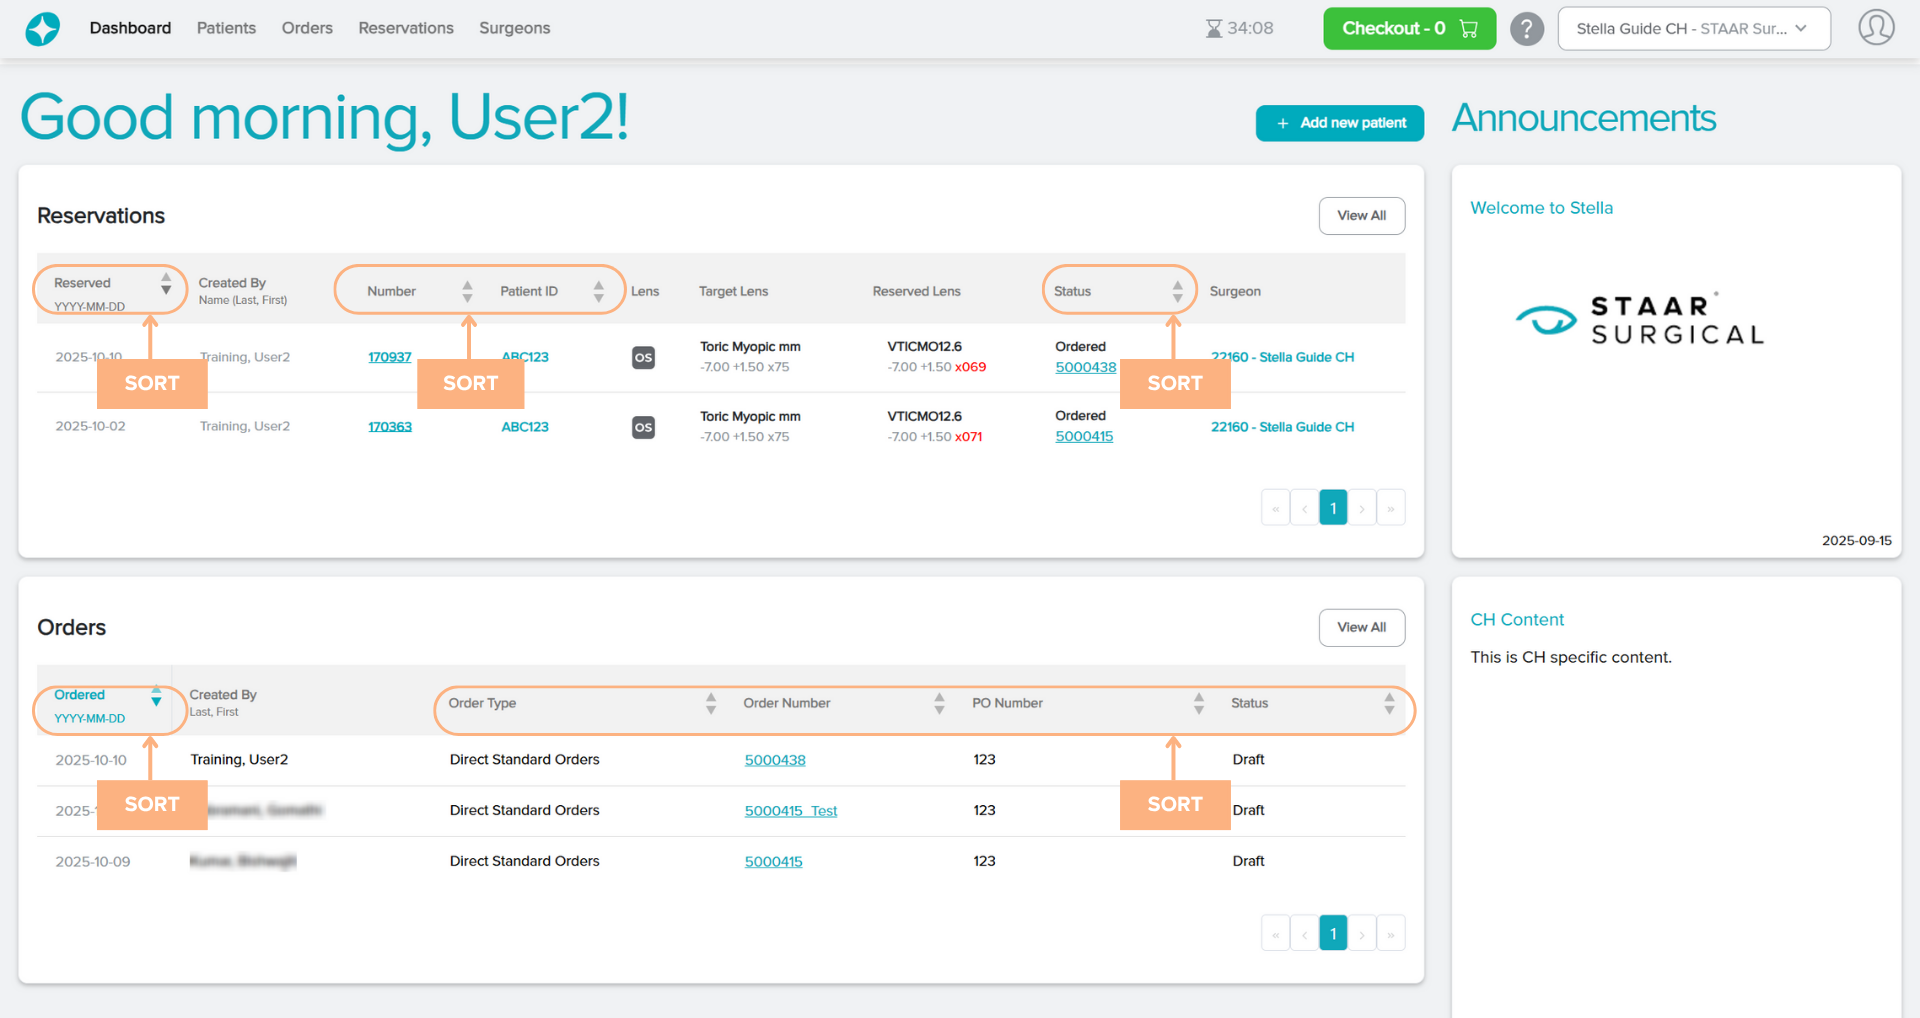1920x1018 pixels.
Task: Click OS lens icon for reservation 170937
Action: [643, 357]
